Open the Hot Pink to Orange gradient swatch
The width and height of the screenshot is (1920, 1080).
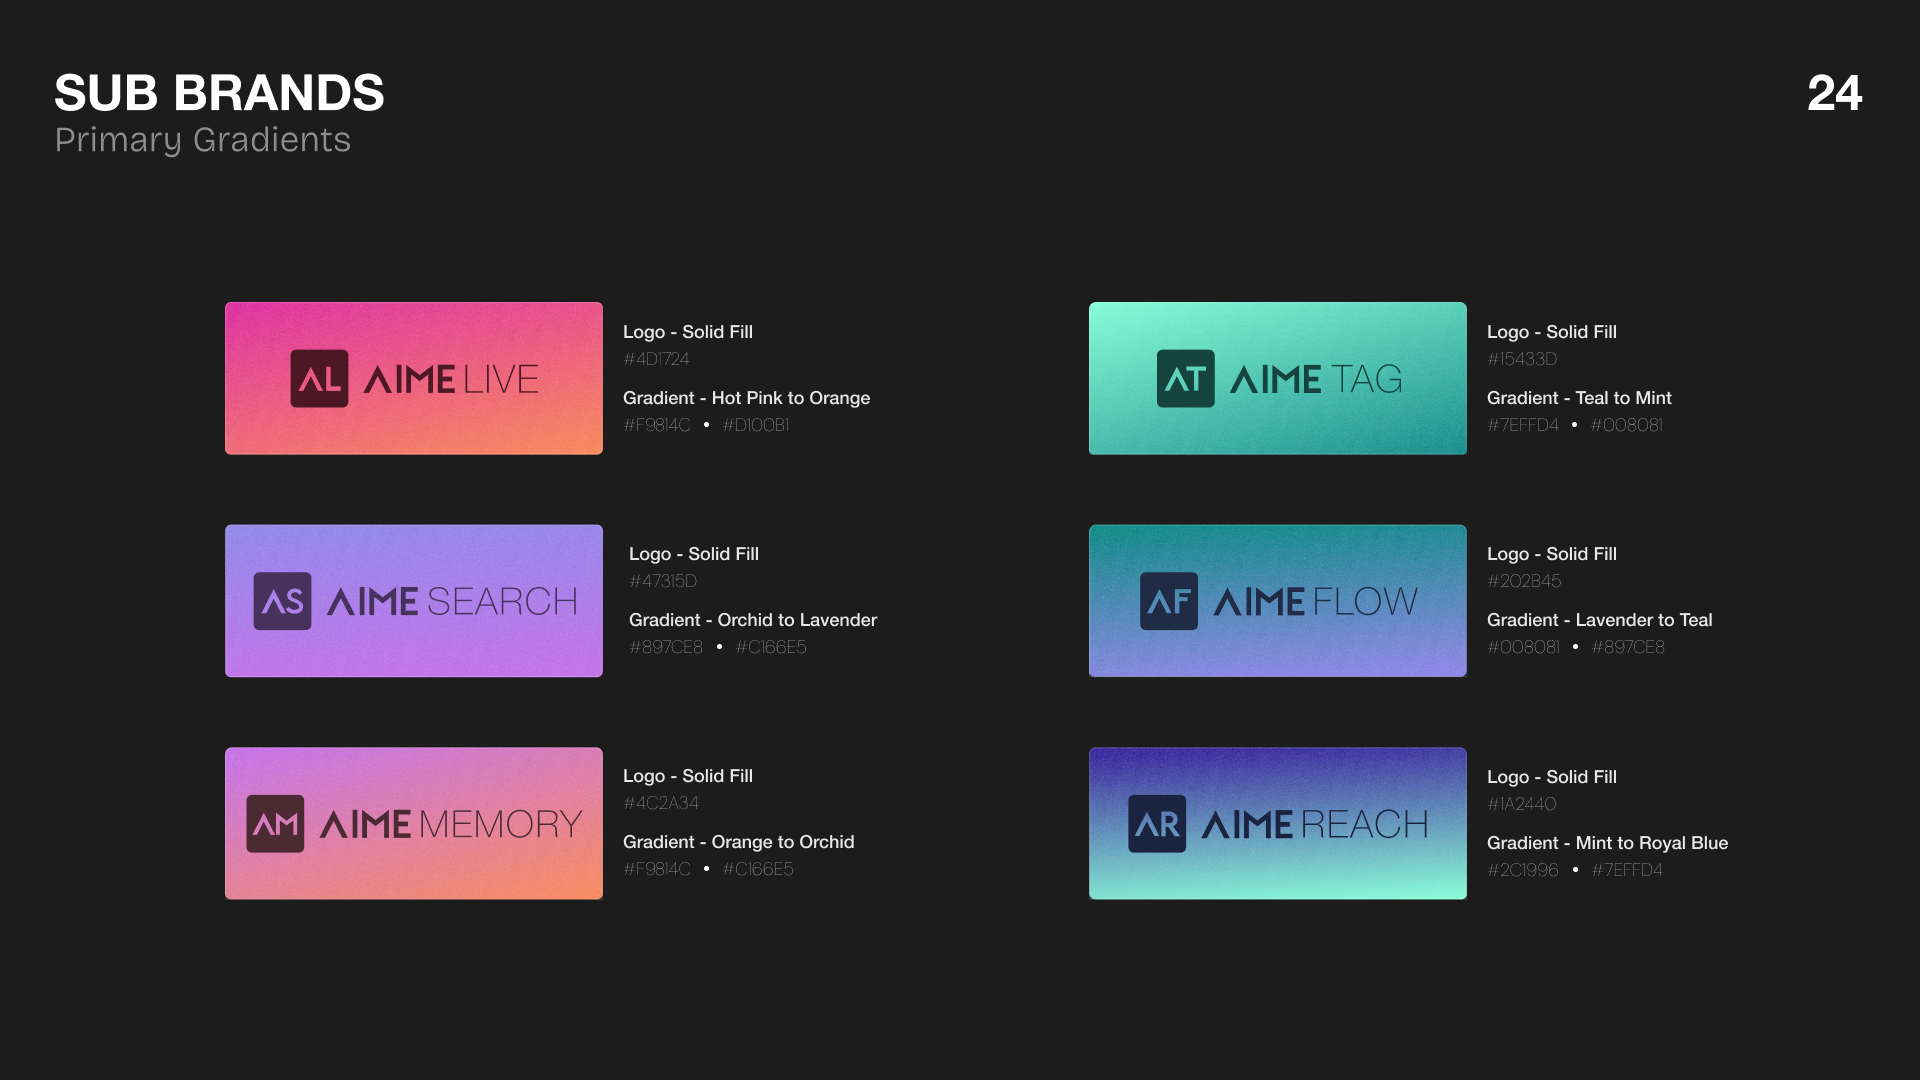(x=413, y=378)
